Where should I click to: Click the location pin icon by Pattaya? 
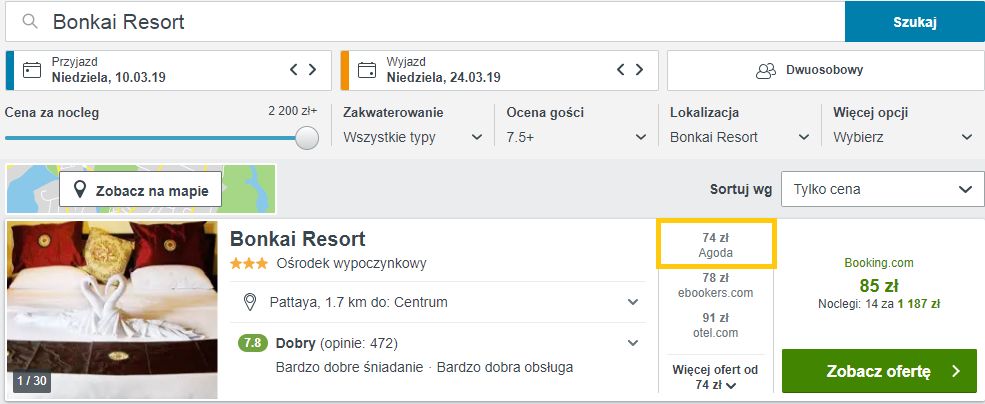[x=250, y=302]
